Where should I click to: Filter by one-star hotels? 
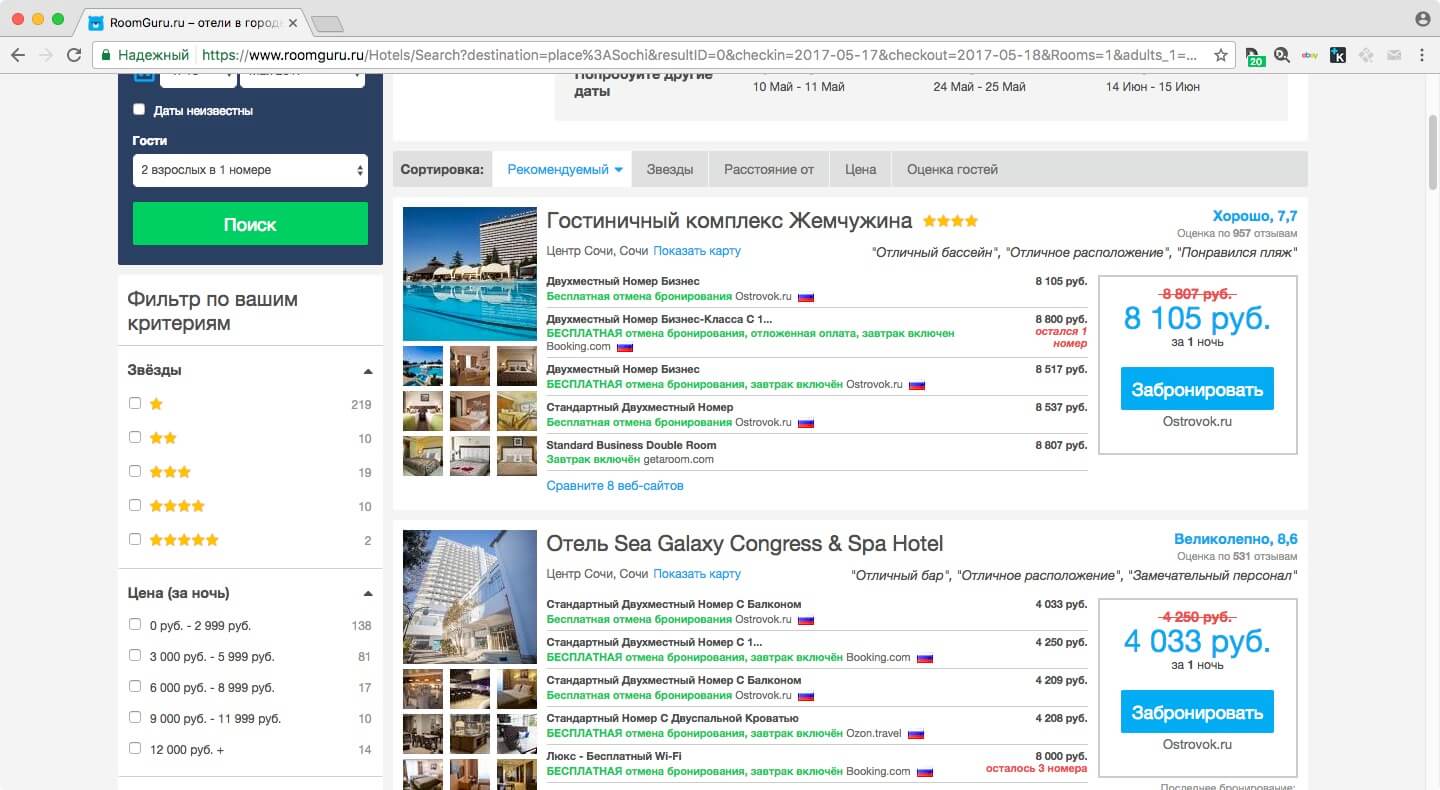coord(135,404)
